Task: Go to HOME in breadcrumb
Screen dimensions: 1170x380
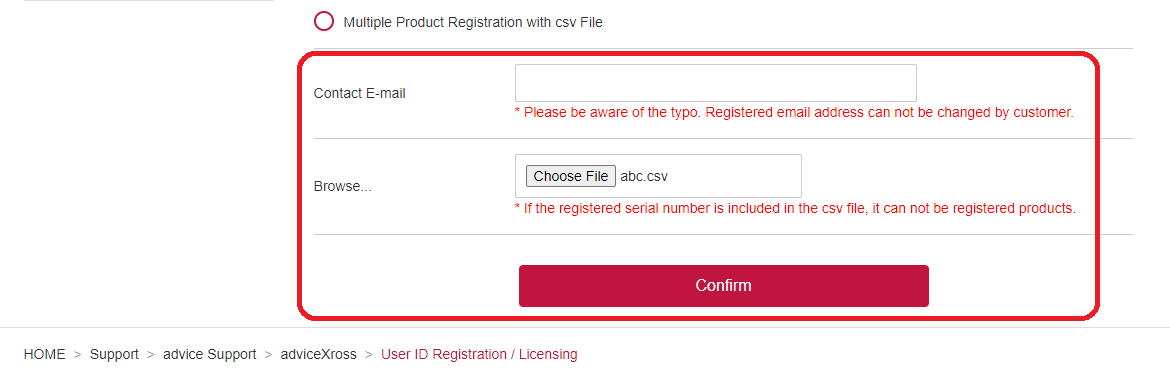Action: coord(45,354)
